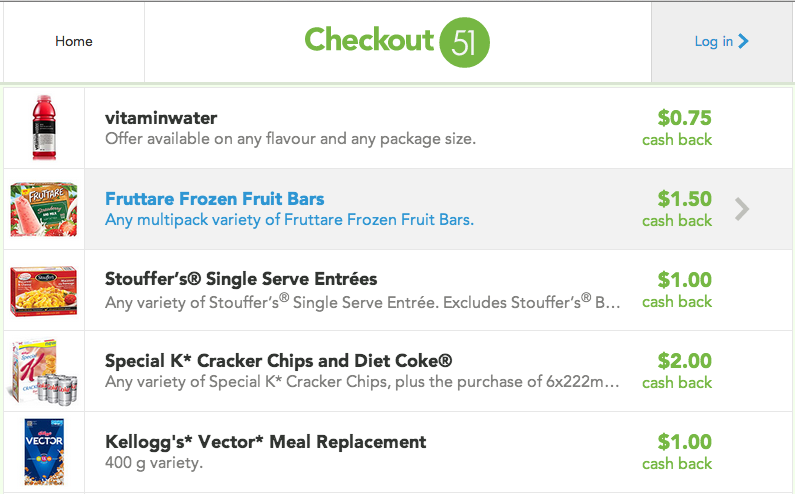Viewport: 795px width, 494px height.
Task: Select the Kellogg's Vector Meal Replacement title
Action: 266,441
